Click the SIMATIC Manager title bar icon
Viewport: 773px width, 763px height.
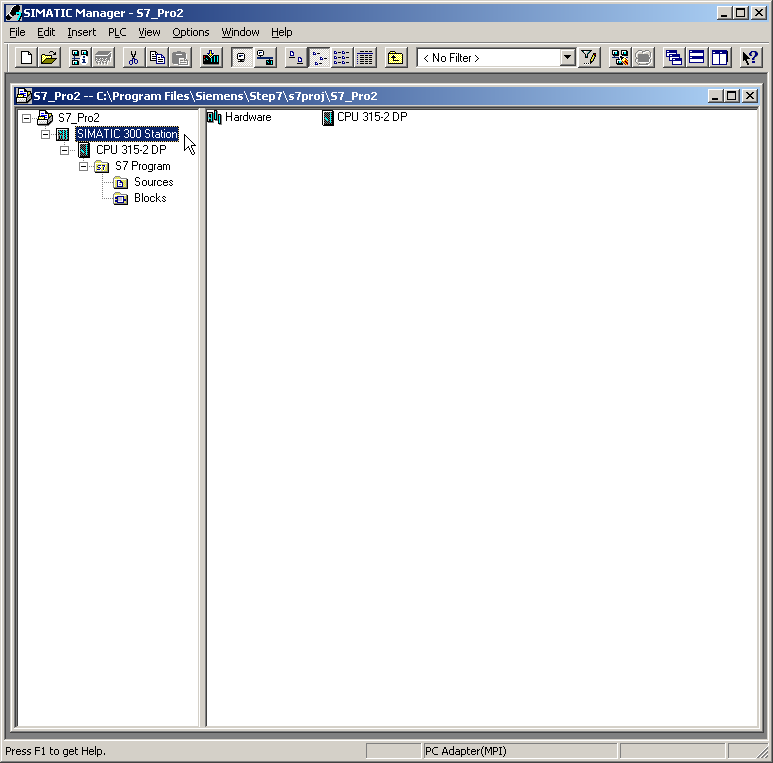pos(13,13)
